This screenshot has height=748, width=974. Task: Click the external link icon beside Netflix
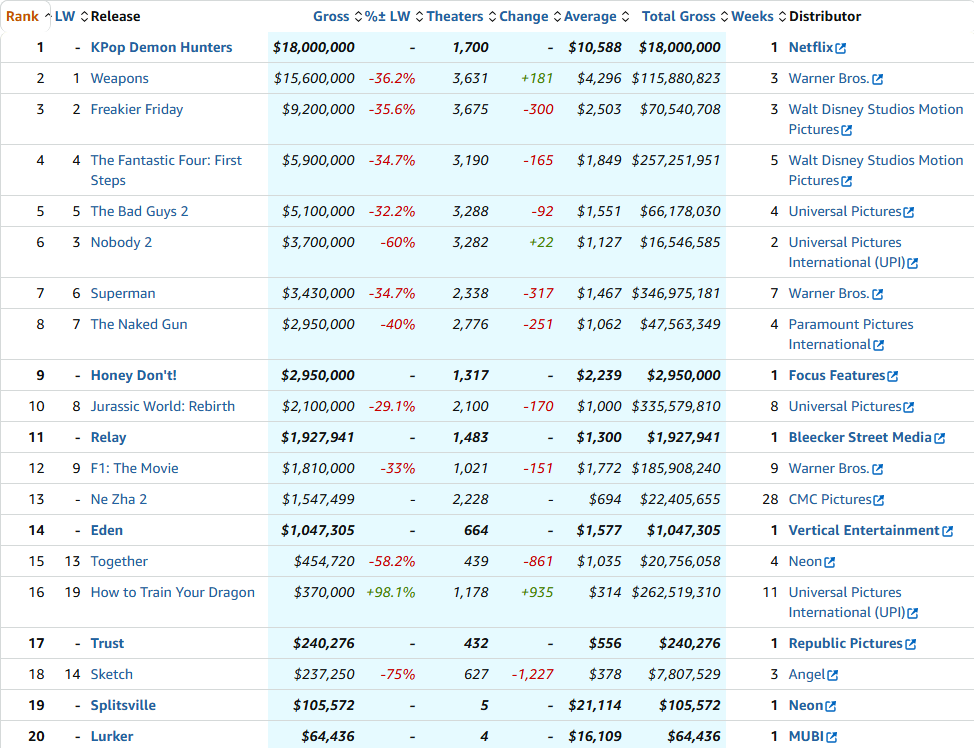pos(841,48)
